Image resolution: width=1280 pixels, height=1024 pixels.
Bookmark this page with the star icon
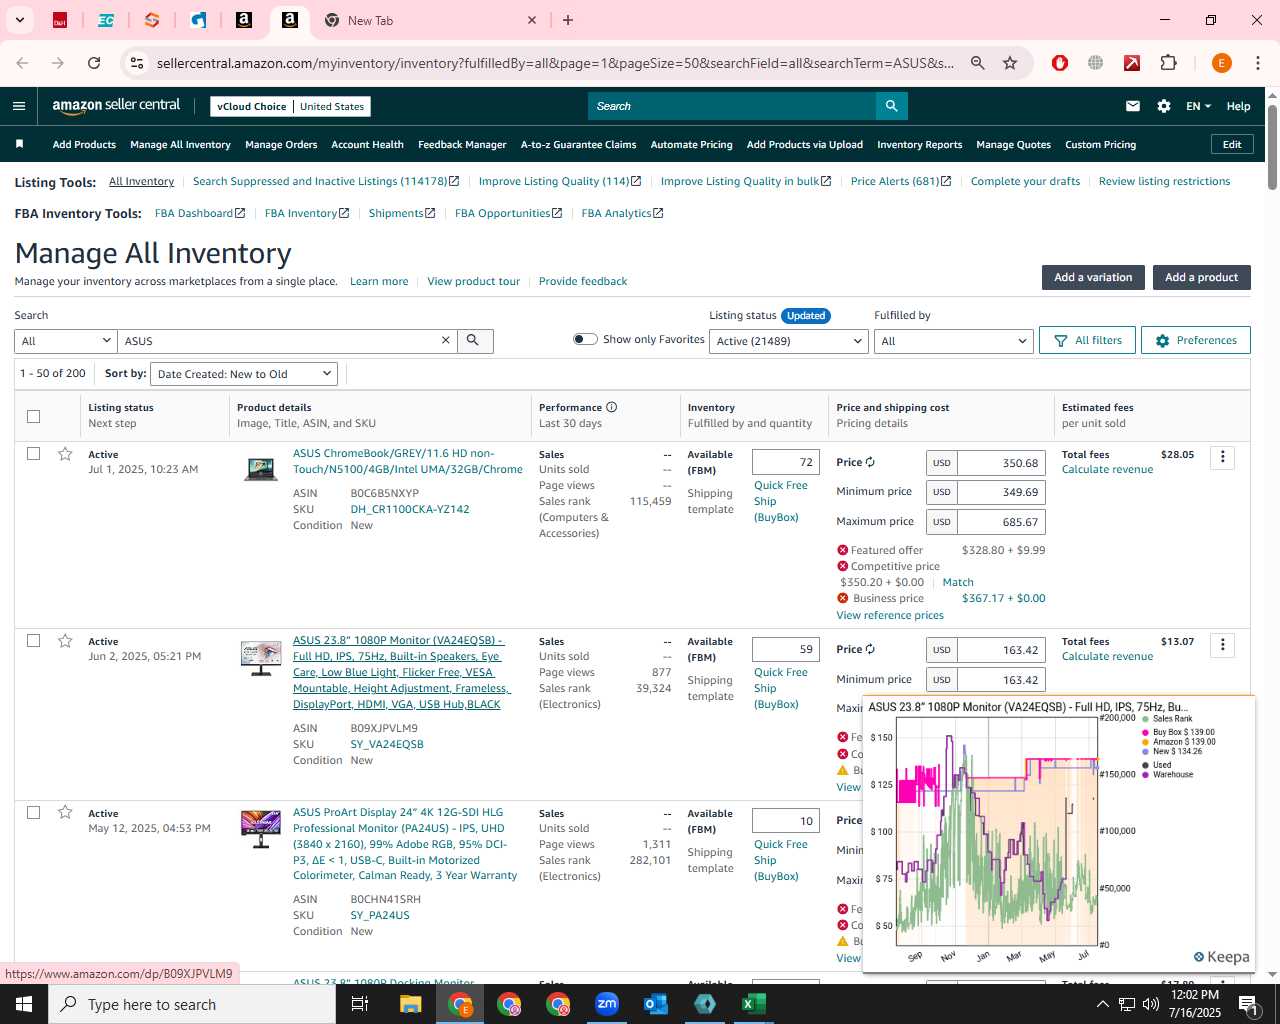pyautogui.click(x=1010, y=63)
